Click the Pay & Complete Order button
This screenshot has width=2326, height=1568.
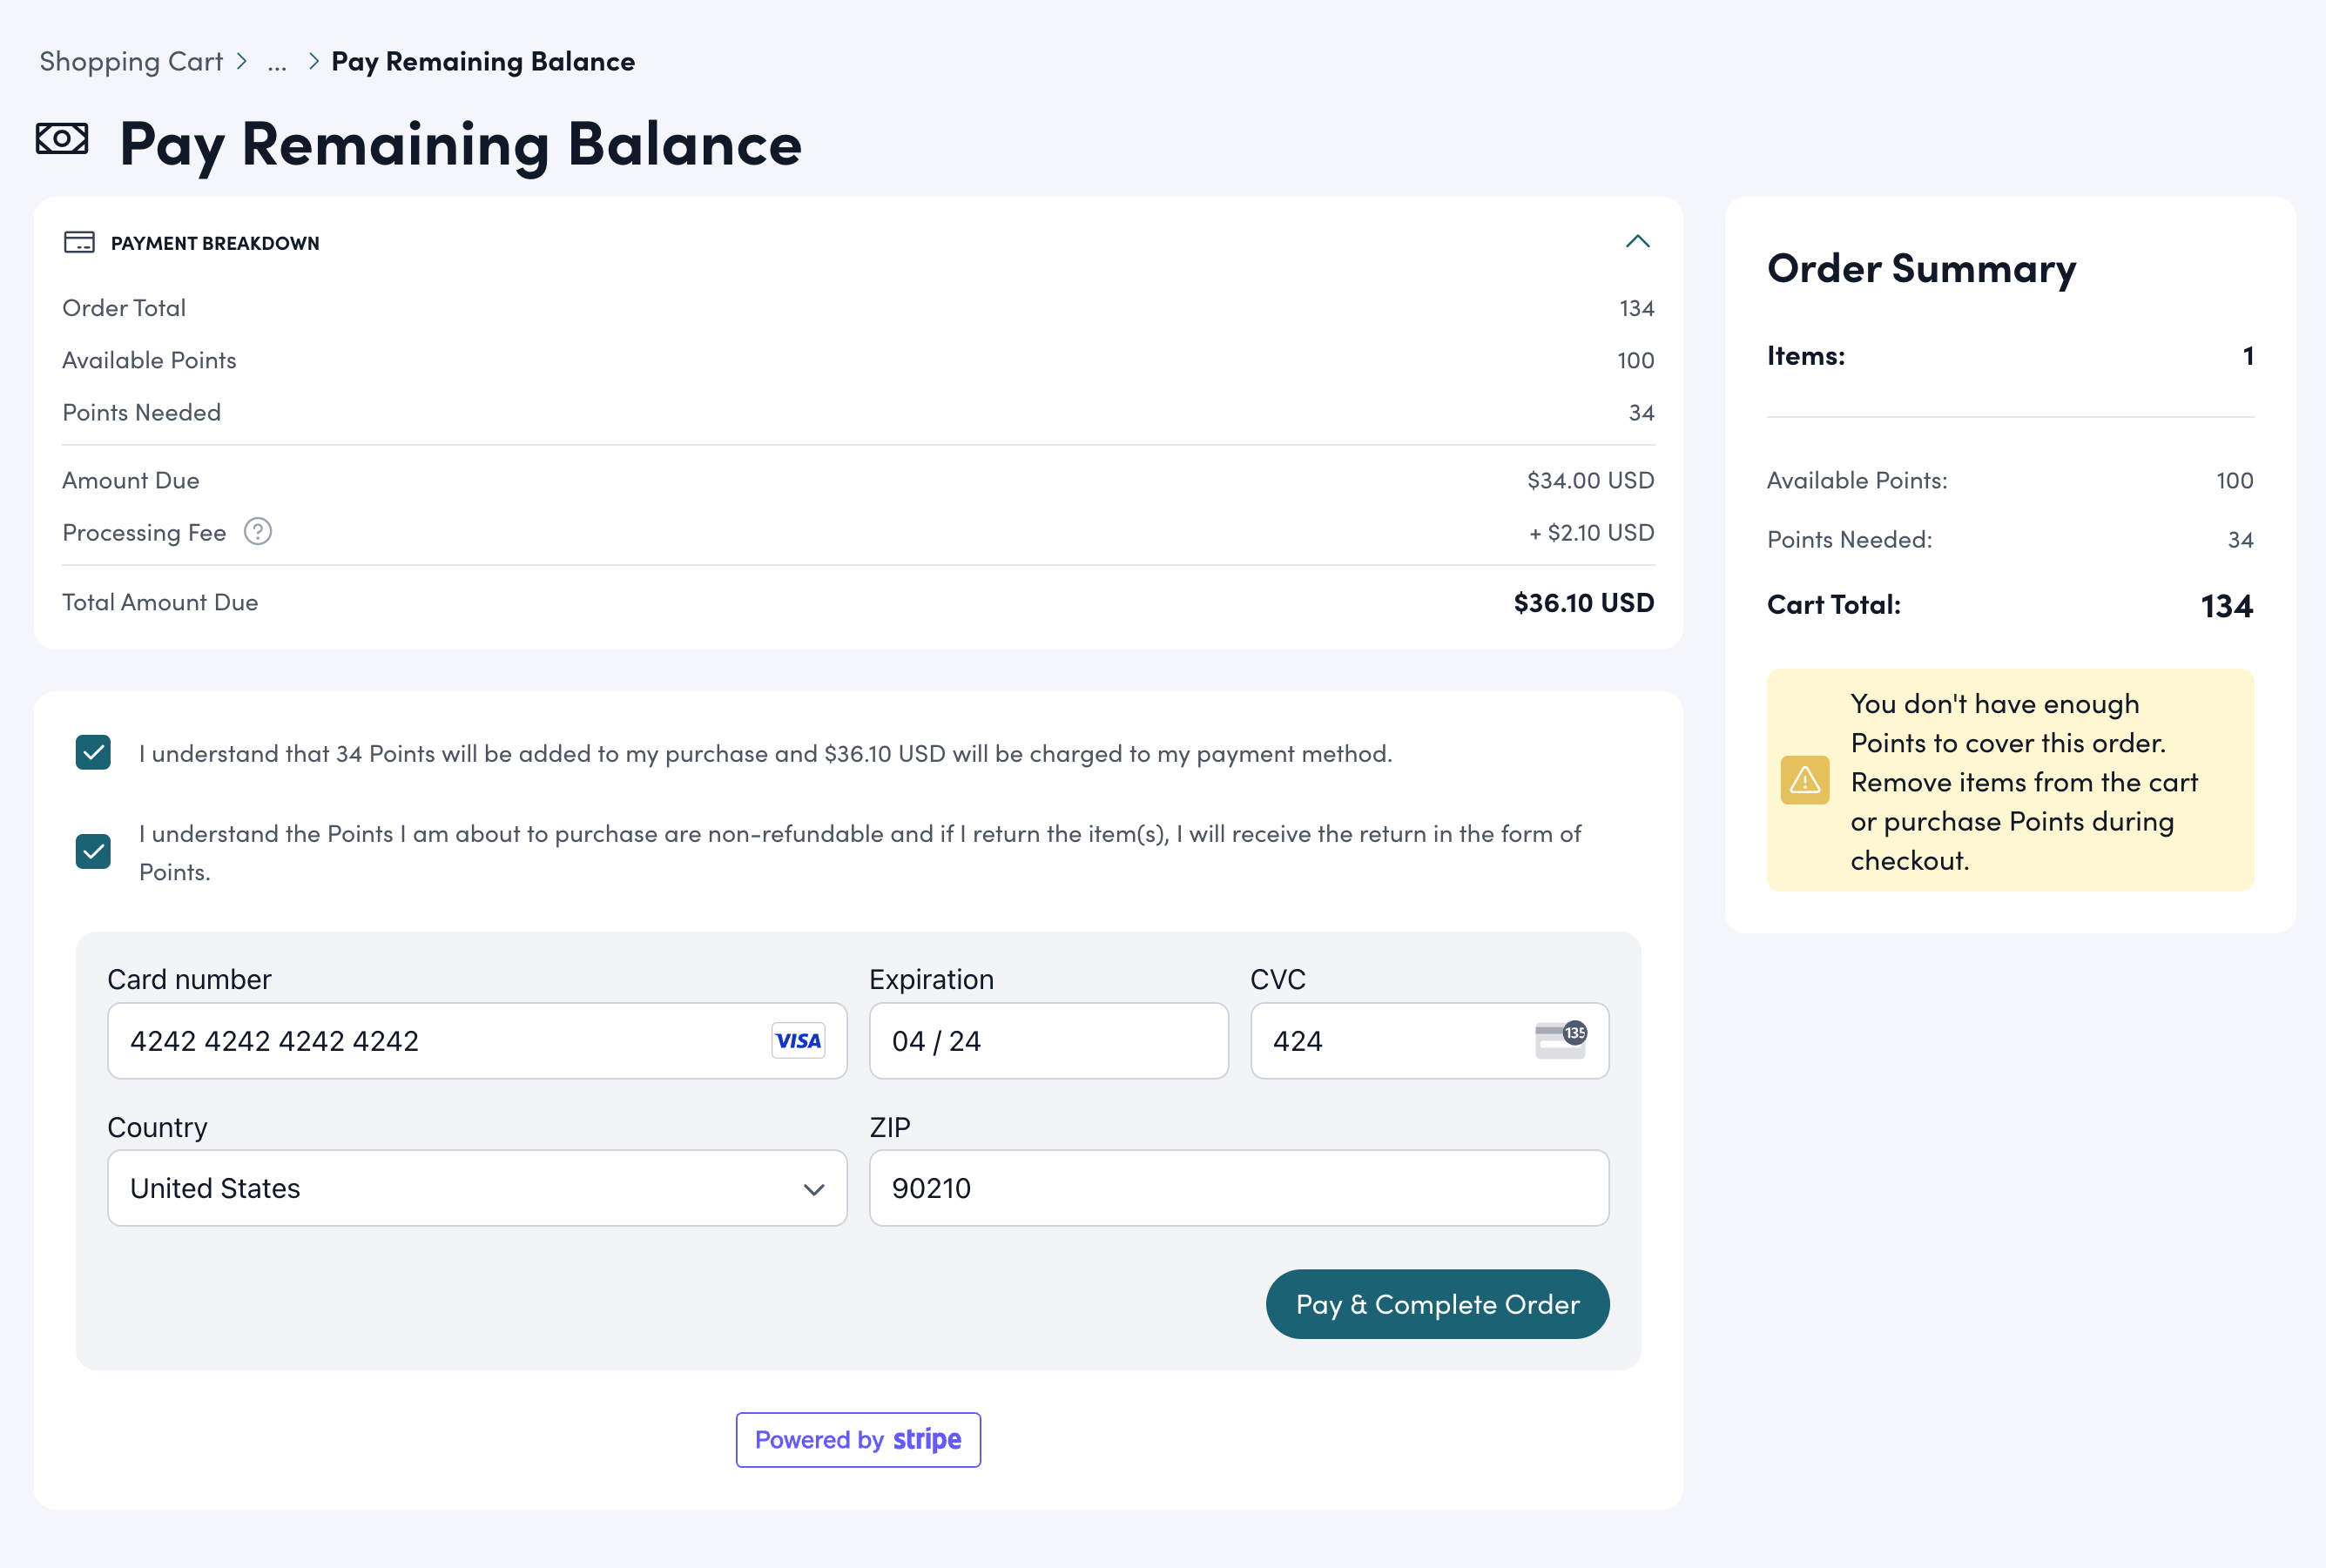tap(1437, 1303)
